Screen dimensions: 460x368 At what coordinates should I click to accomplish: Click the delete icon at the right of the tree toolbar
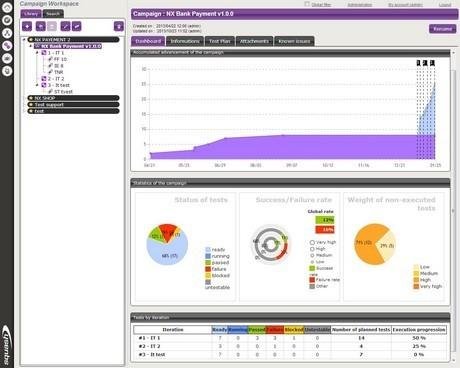coord(119,26)
